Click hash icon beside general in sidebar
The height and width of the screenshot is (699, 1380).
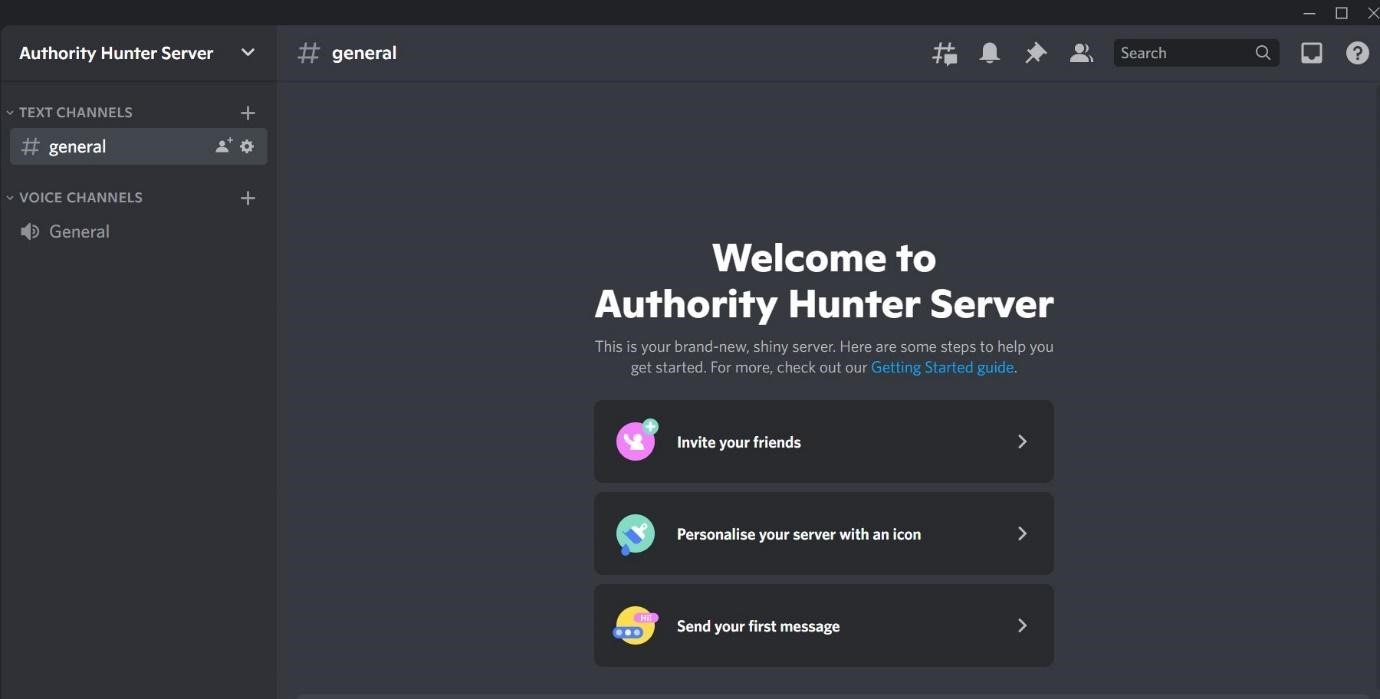click(x=30, y=147)
